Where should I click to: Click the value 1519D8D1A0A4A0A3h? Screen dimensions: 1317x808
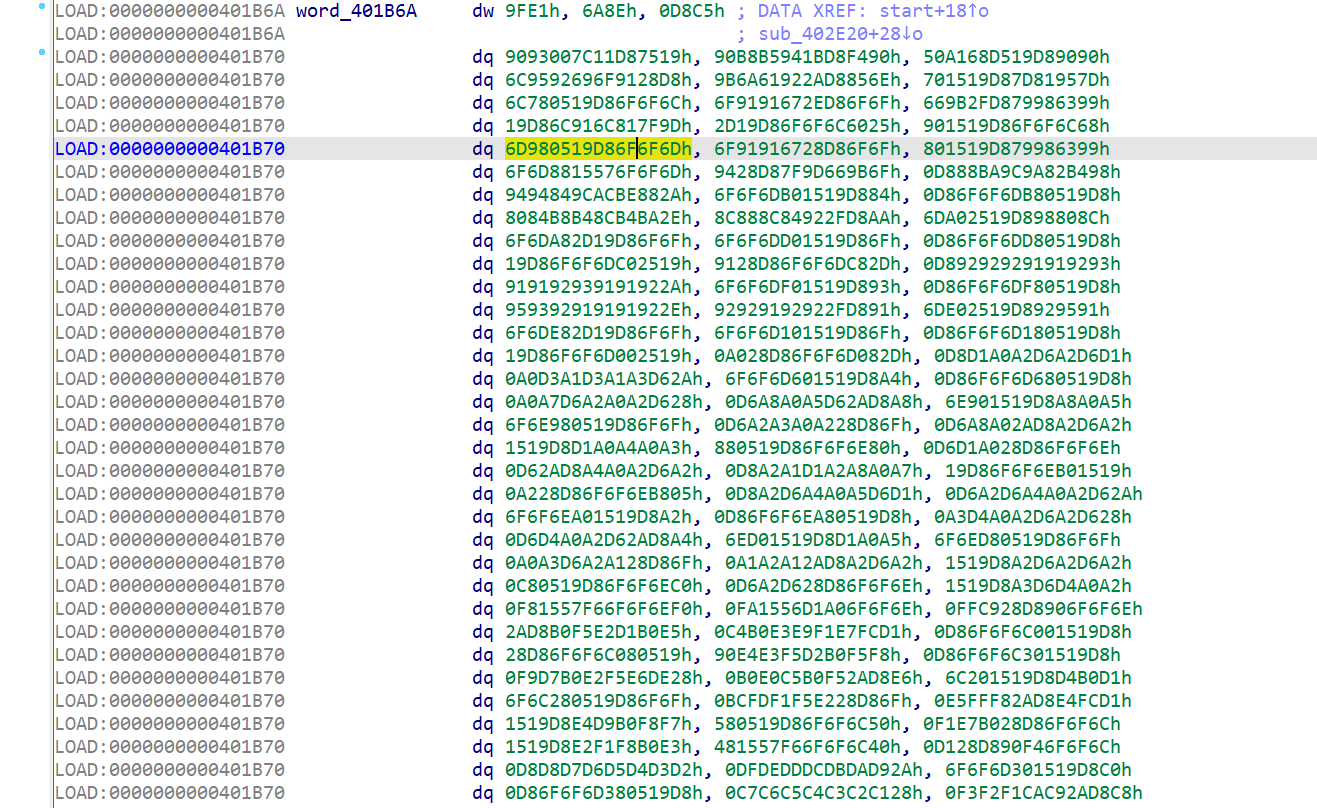click(x=598, y=448)
